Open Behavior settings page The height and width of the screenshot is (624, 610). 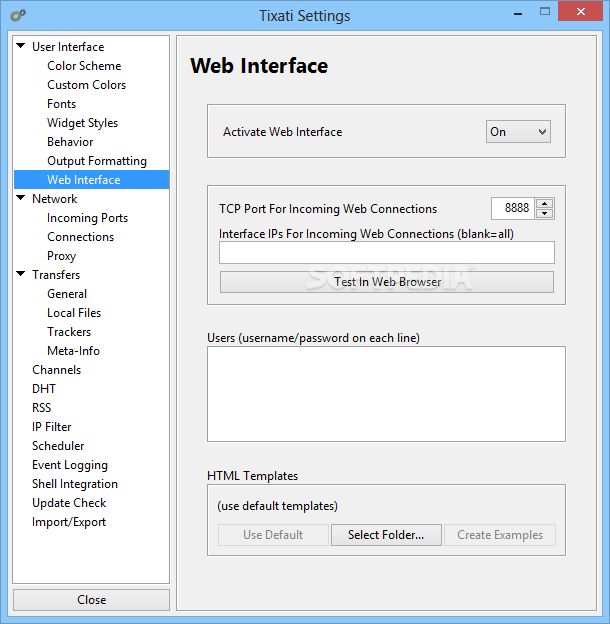(70, 142)
